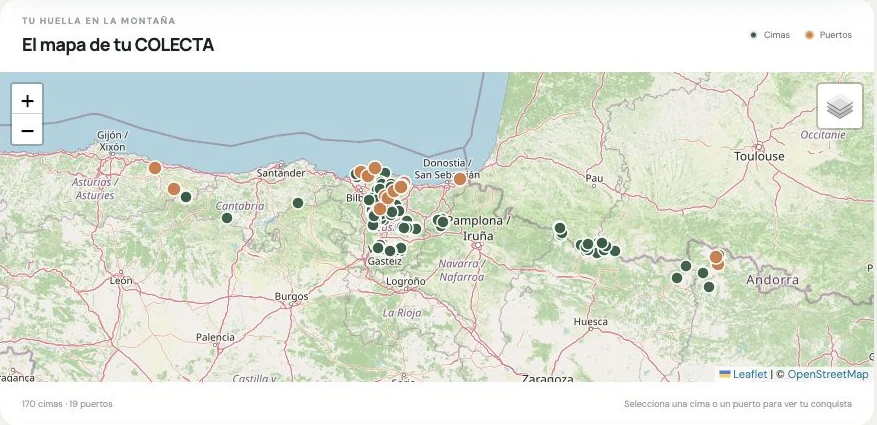Click the Zaragoza city label on map
The width and height of the screenshot is (877, 425).
click(x=548, y=378)
